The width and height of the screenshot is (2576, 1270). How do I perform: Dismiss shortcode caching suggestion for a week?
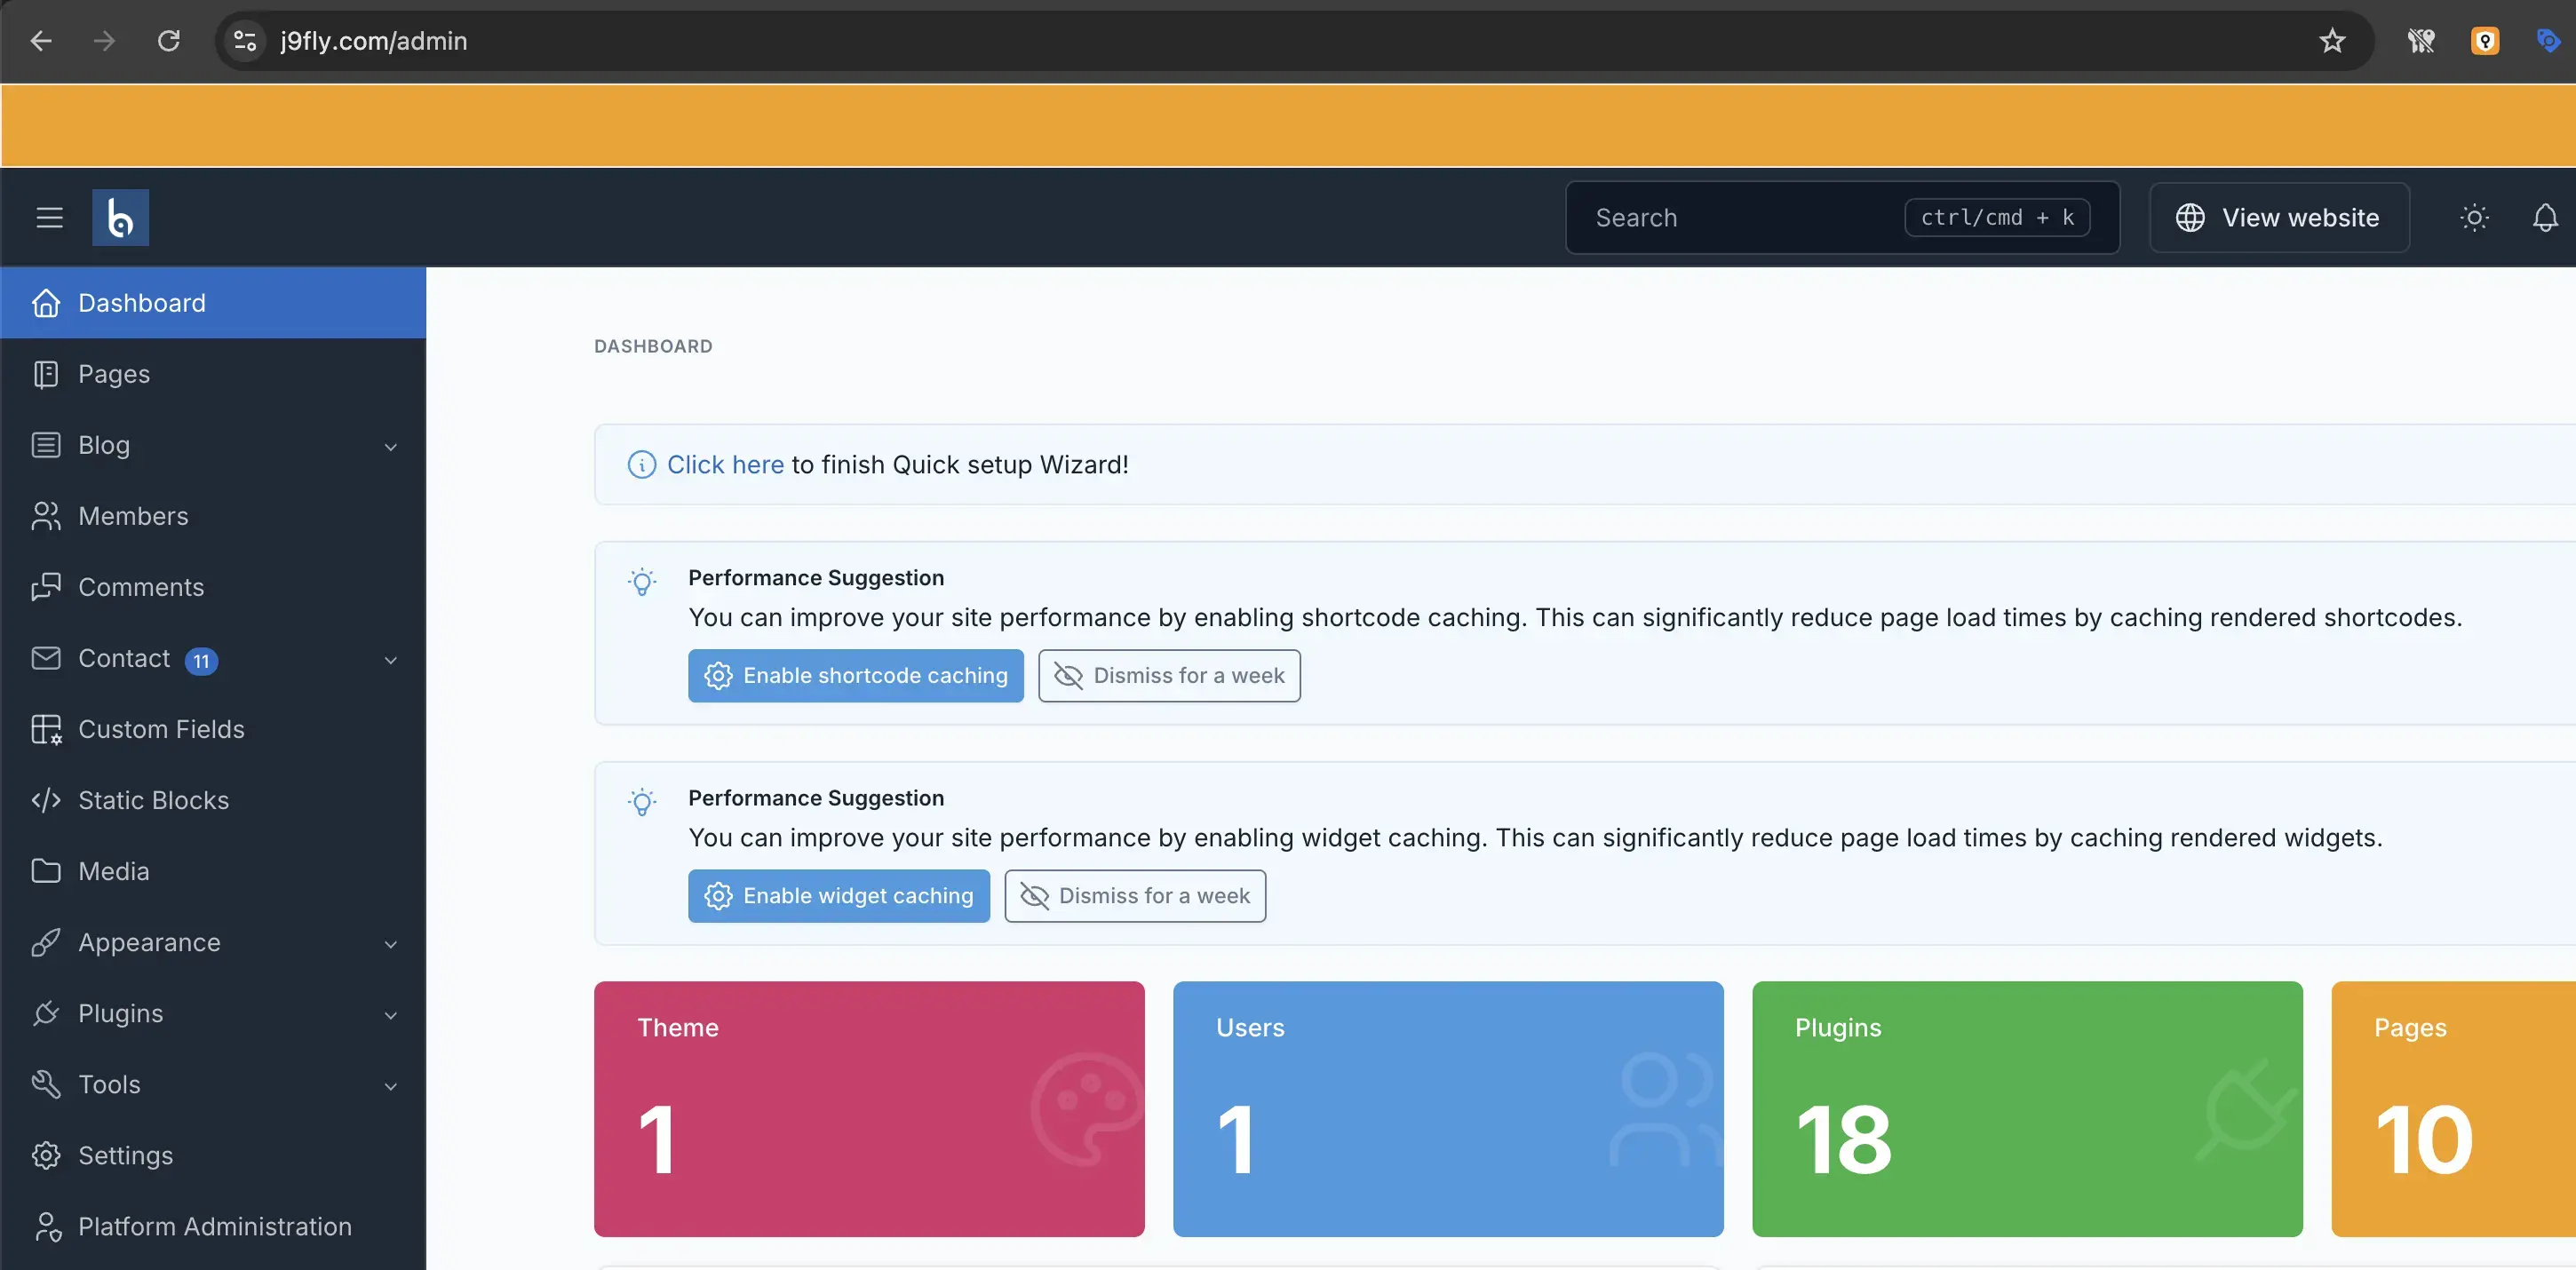1169,675
